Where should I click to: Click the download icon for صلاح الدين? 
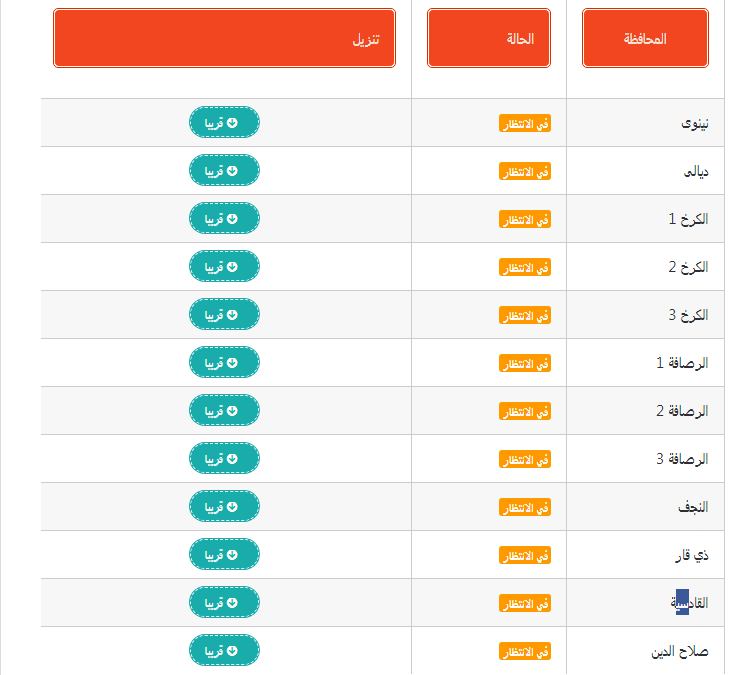point(232,651)
